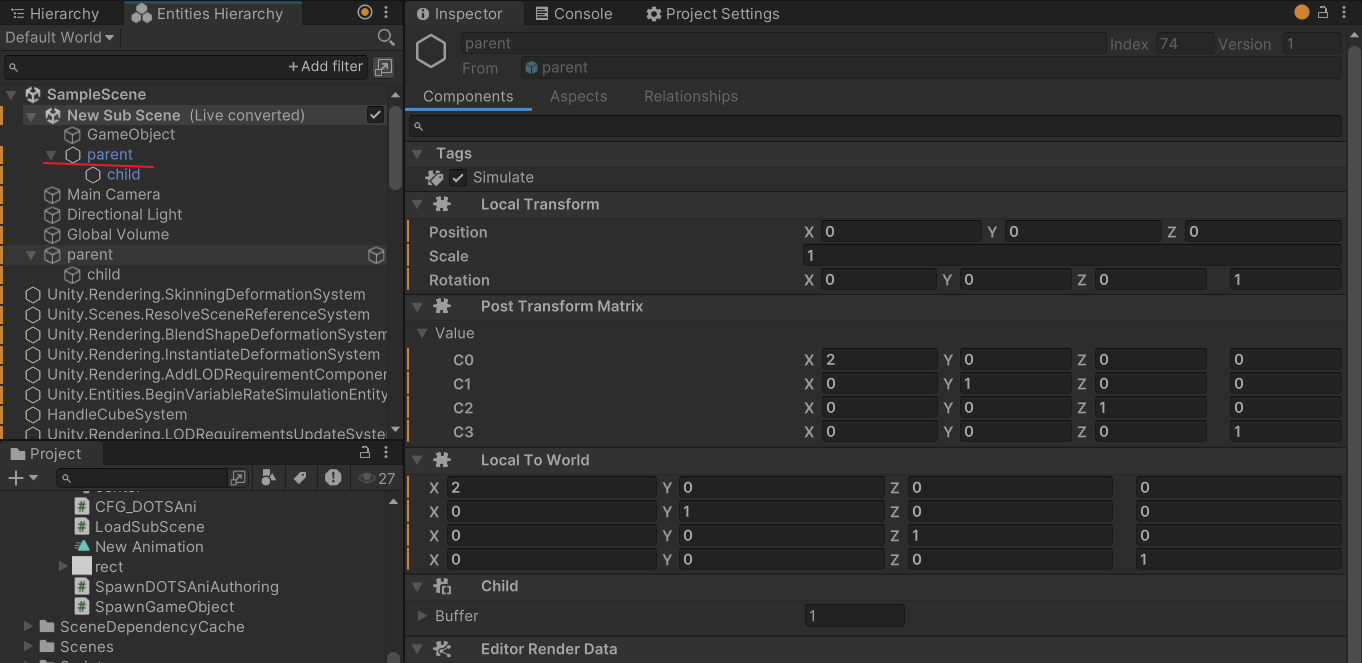The width and height of the screenshot is (1362, 663).
Task: Click the Inspector lock icon
Action: pos(1323,13)
